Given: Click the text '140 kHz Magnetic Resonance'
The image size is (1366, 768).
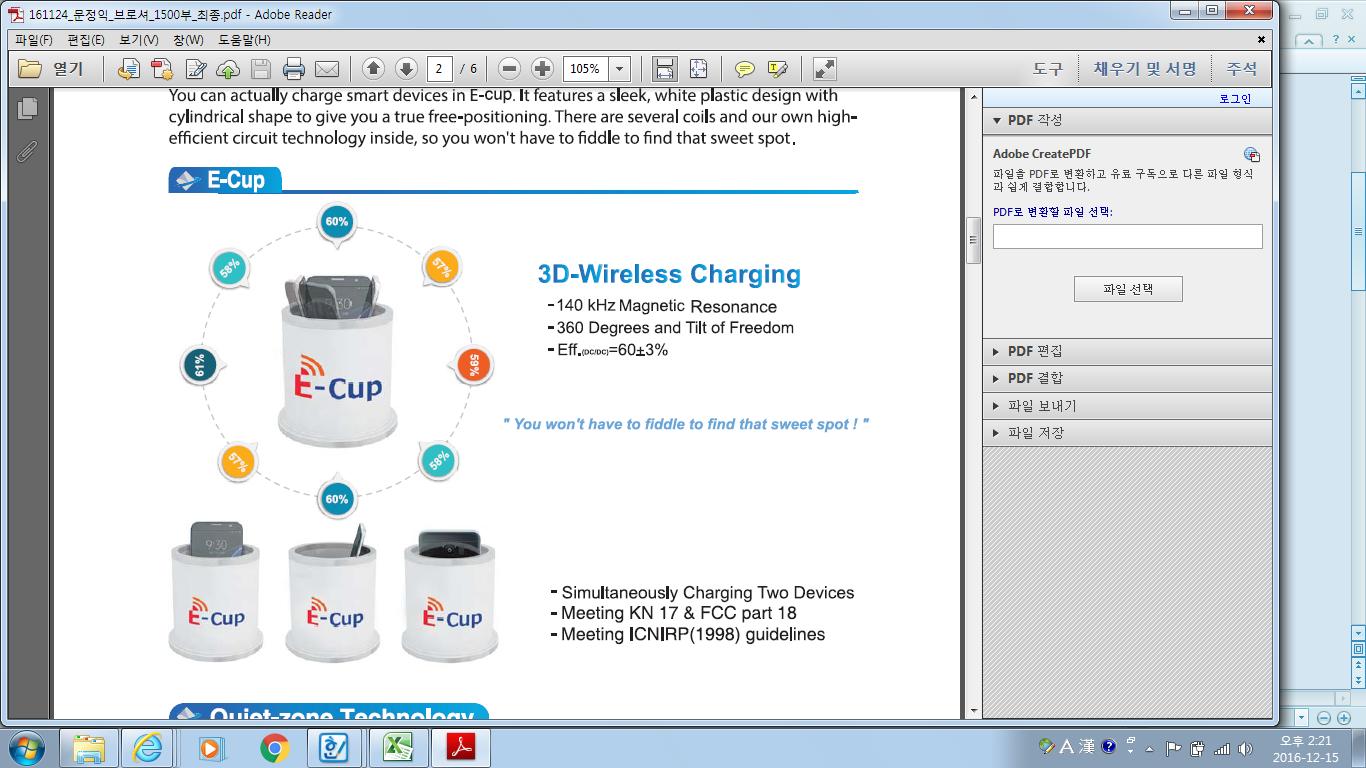Looking at the screenshot, I should (666, 306).
